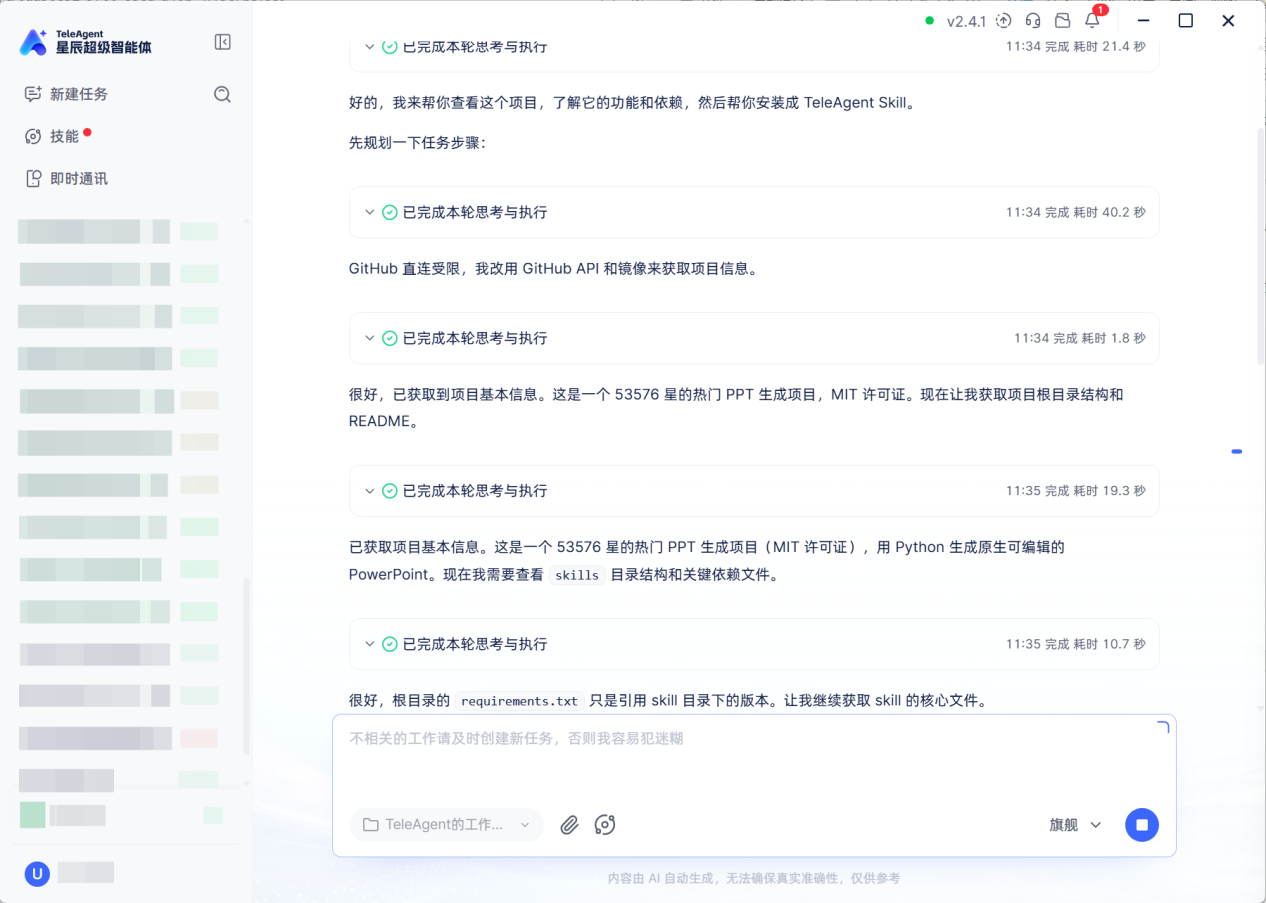Click the text '先规划一下任务步骤：'

click(417, 143)
